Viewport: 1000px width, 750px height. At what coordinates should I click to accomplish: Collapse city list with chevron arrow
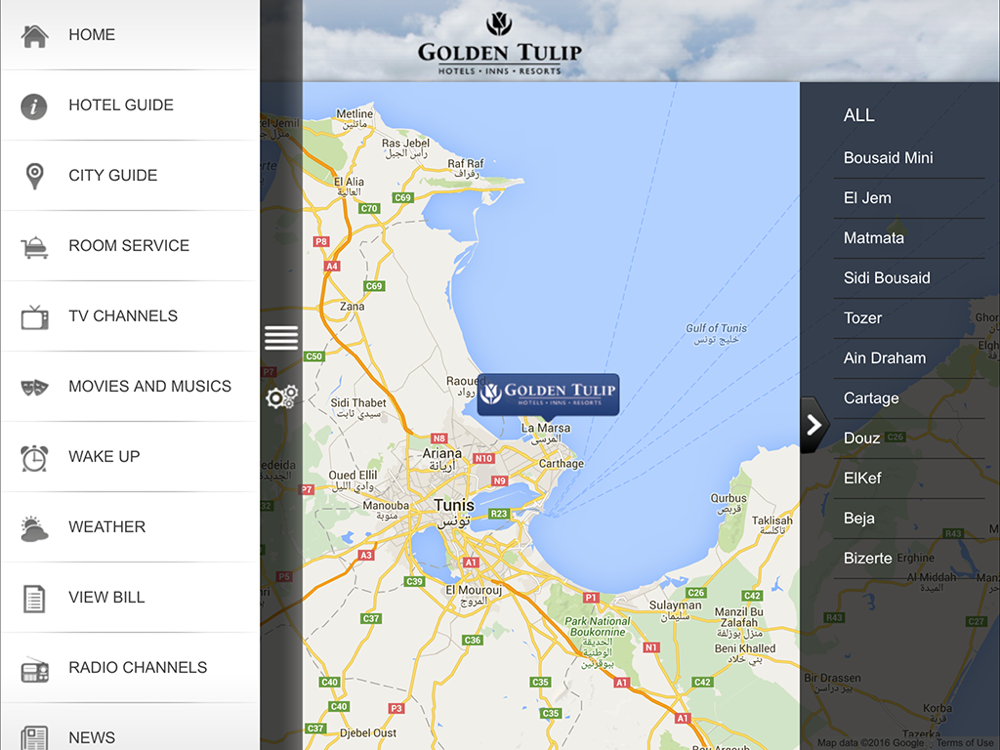(814, 425)
